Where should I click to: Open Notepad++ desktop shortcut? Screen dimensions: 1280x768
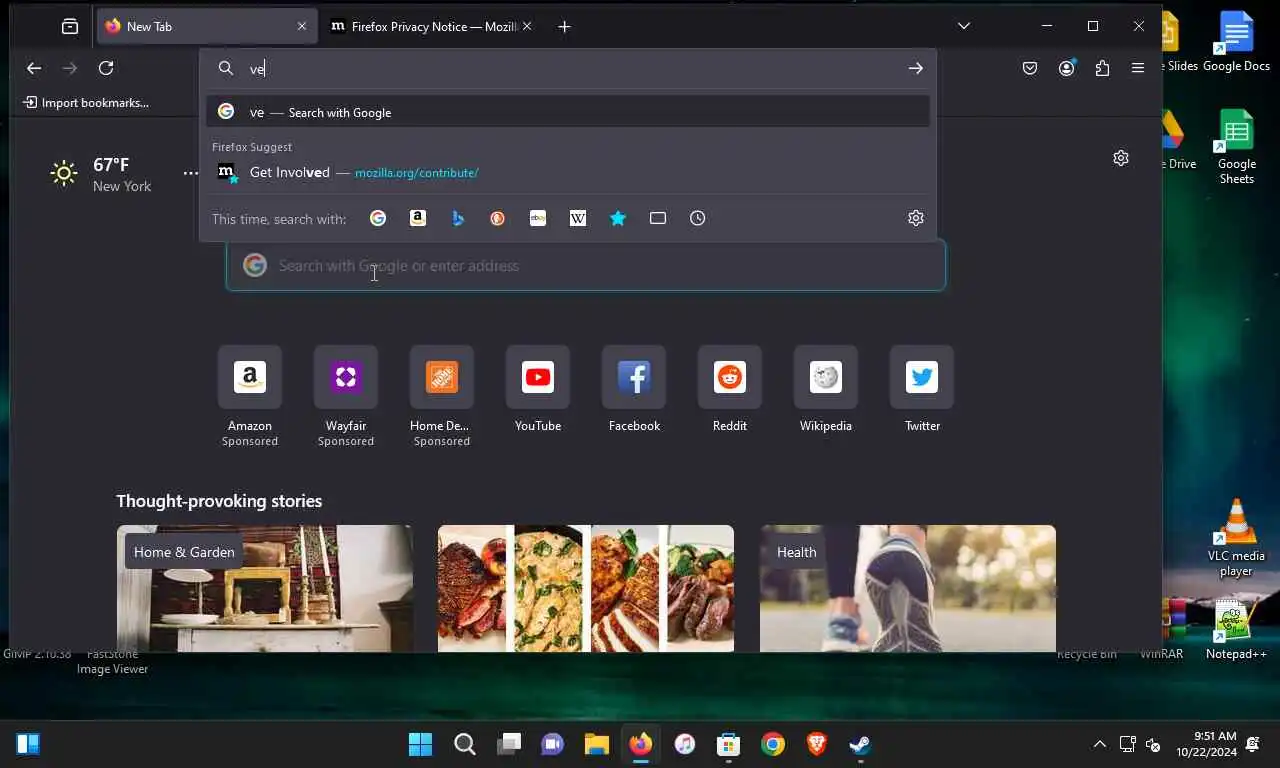pos(1236,630)
